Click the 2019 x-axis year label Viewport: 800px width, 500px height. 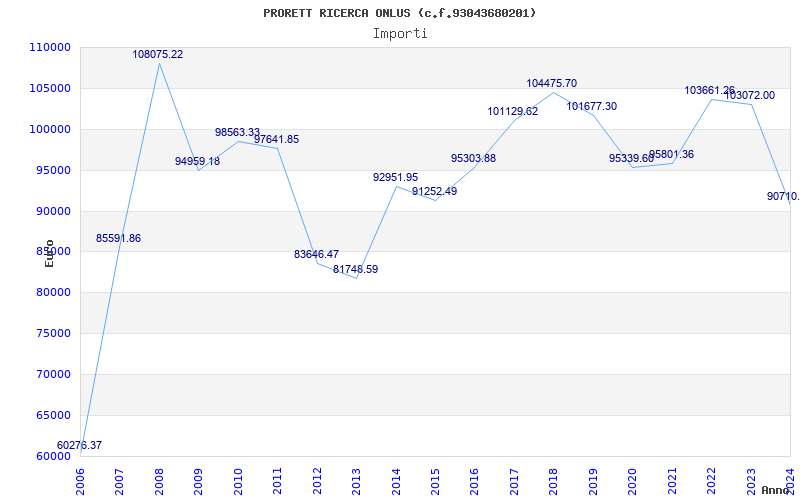pos(593,481)
